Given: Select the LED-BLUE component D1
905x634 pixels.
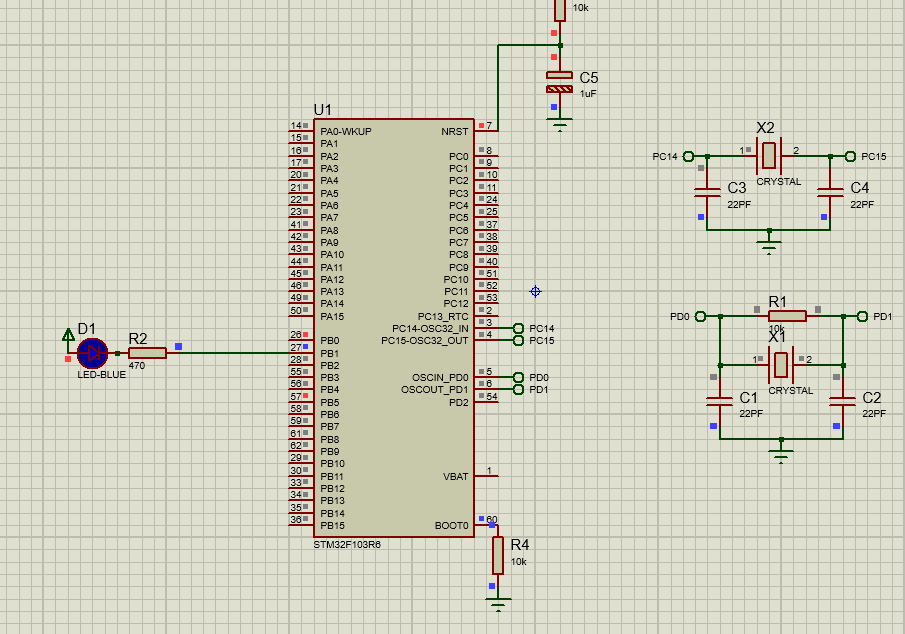Looking at the screenshot, I should point(91,352).
